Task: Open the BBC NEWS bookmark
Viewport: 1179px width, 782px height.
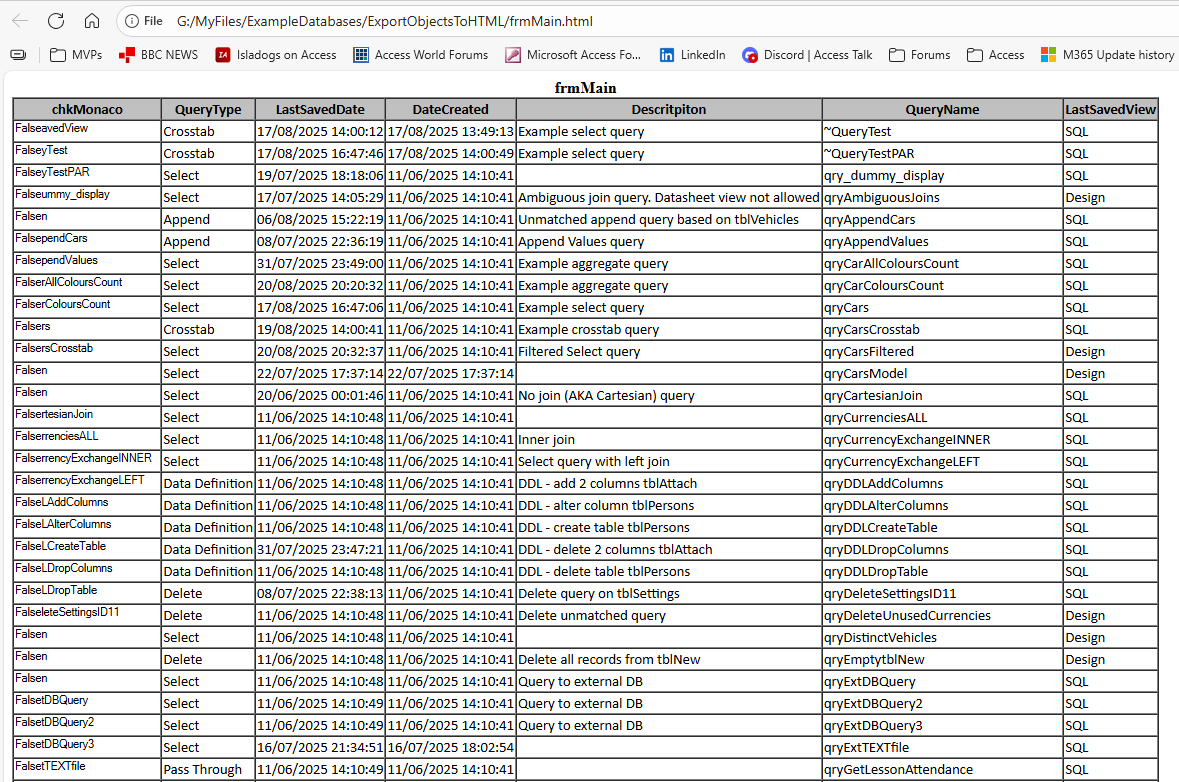Action: (159, 55)
